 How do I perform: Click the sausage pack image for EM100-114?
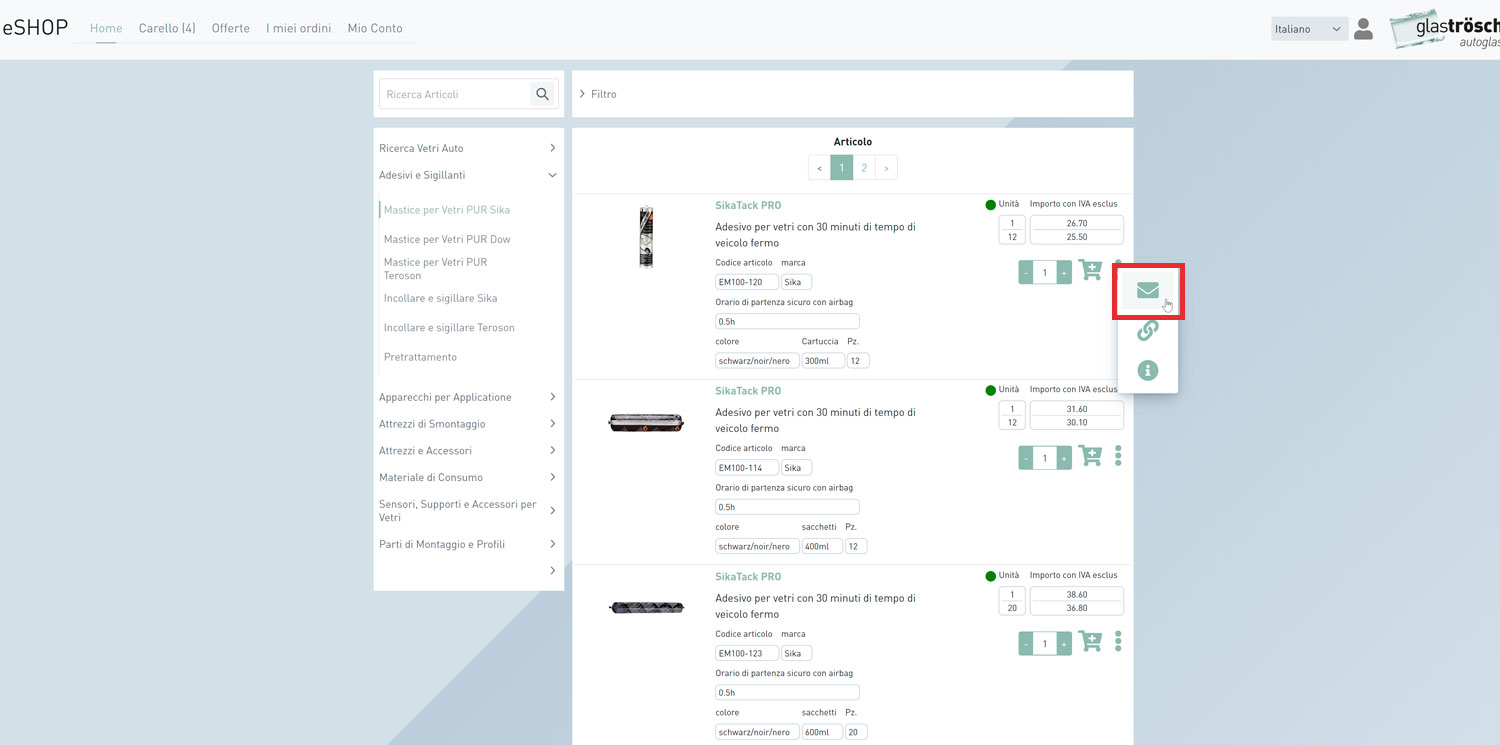(x=646, y=423)
